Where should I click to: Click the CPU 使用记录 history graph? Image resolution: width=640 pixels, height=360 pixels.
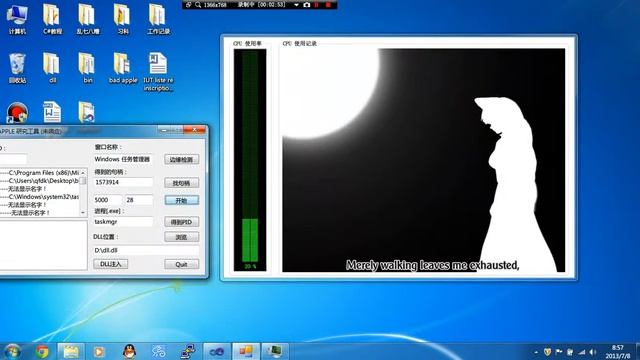[x=424, y=160]
